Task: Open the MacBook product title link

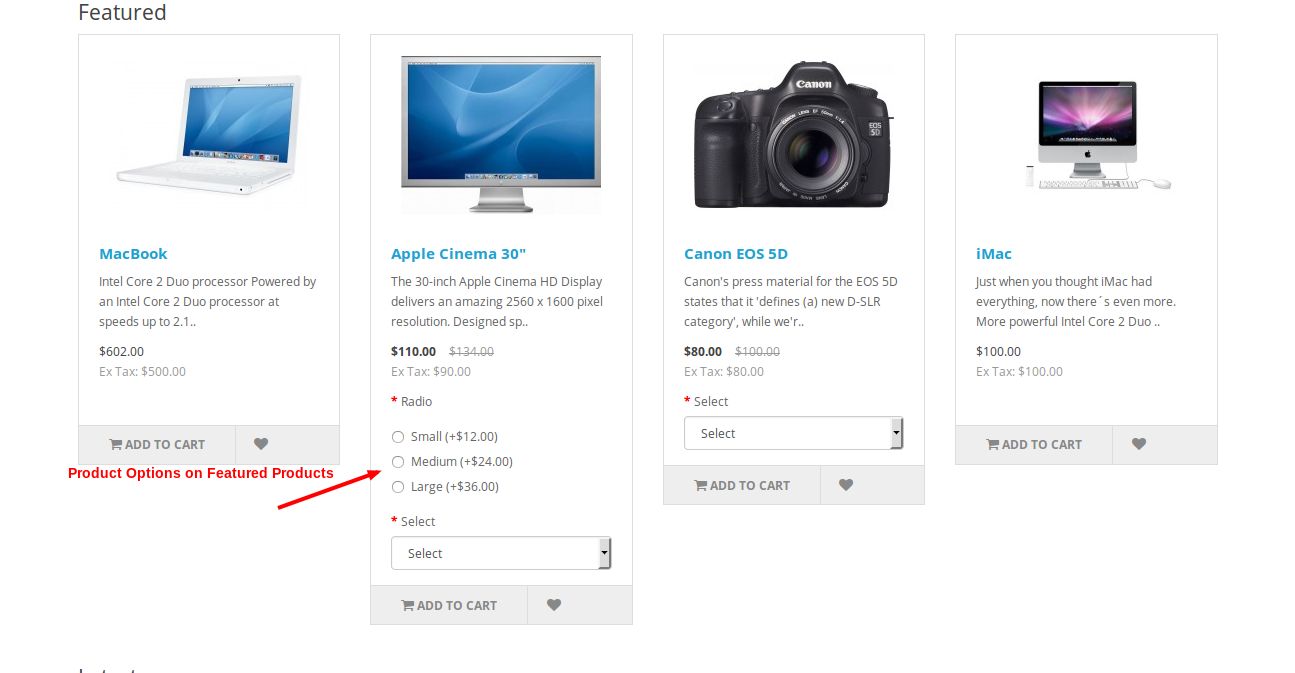Action: tap(133, 254)
